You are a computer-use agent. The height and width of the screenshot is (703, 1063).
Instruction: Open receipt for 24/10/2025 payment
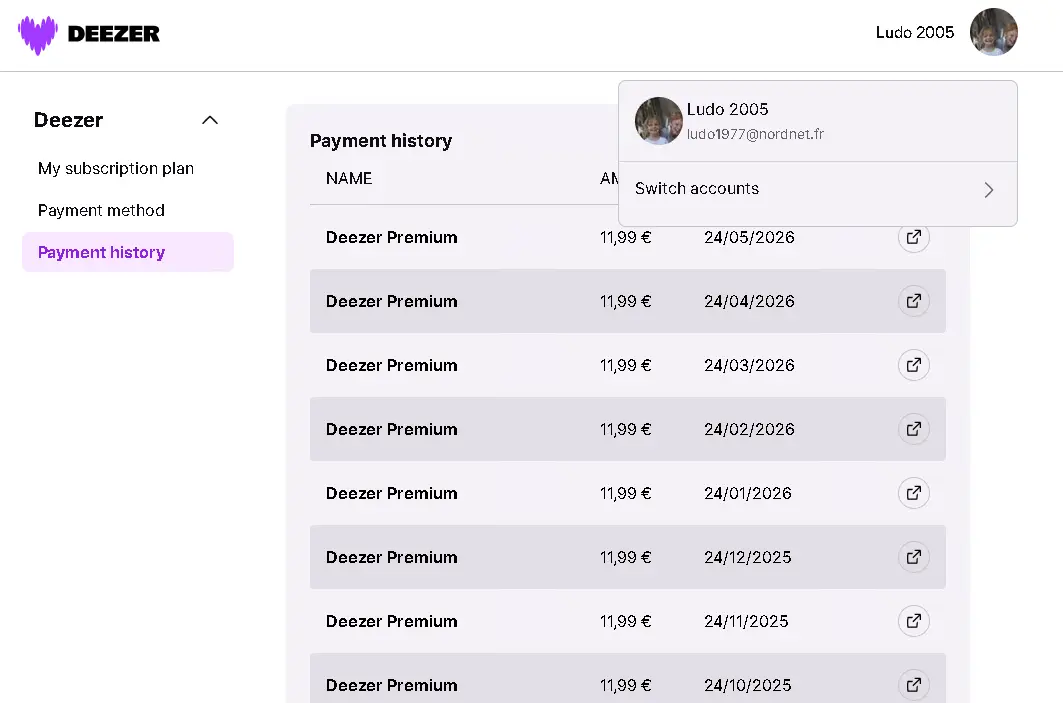(x=913, y=685)
